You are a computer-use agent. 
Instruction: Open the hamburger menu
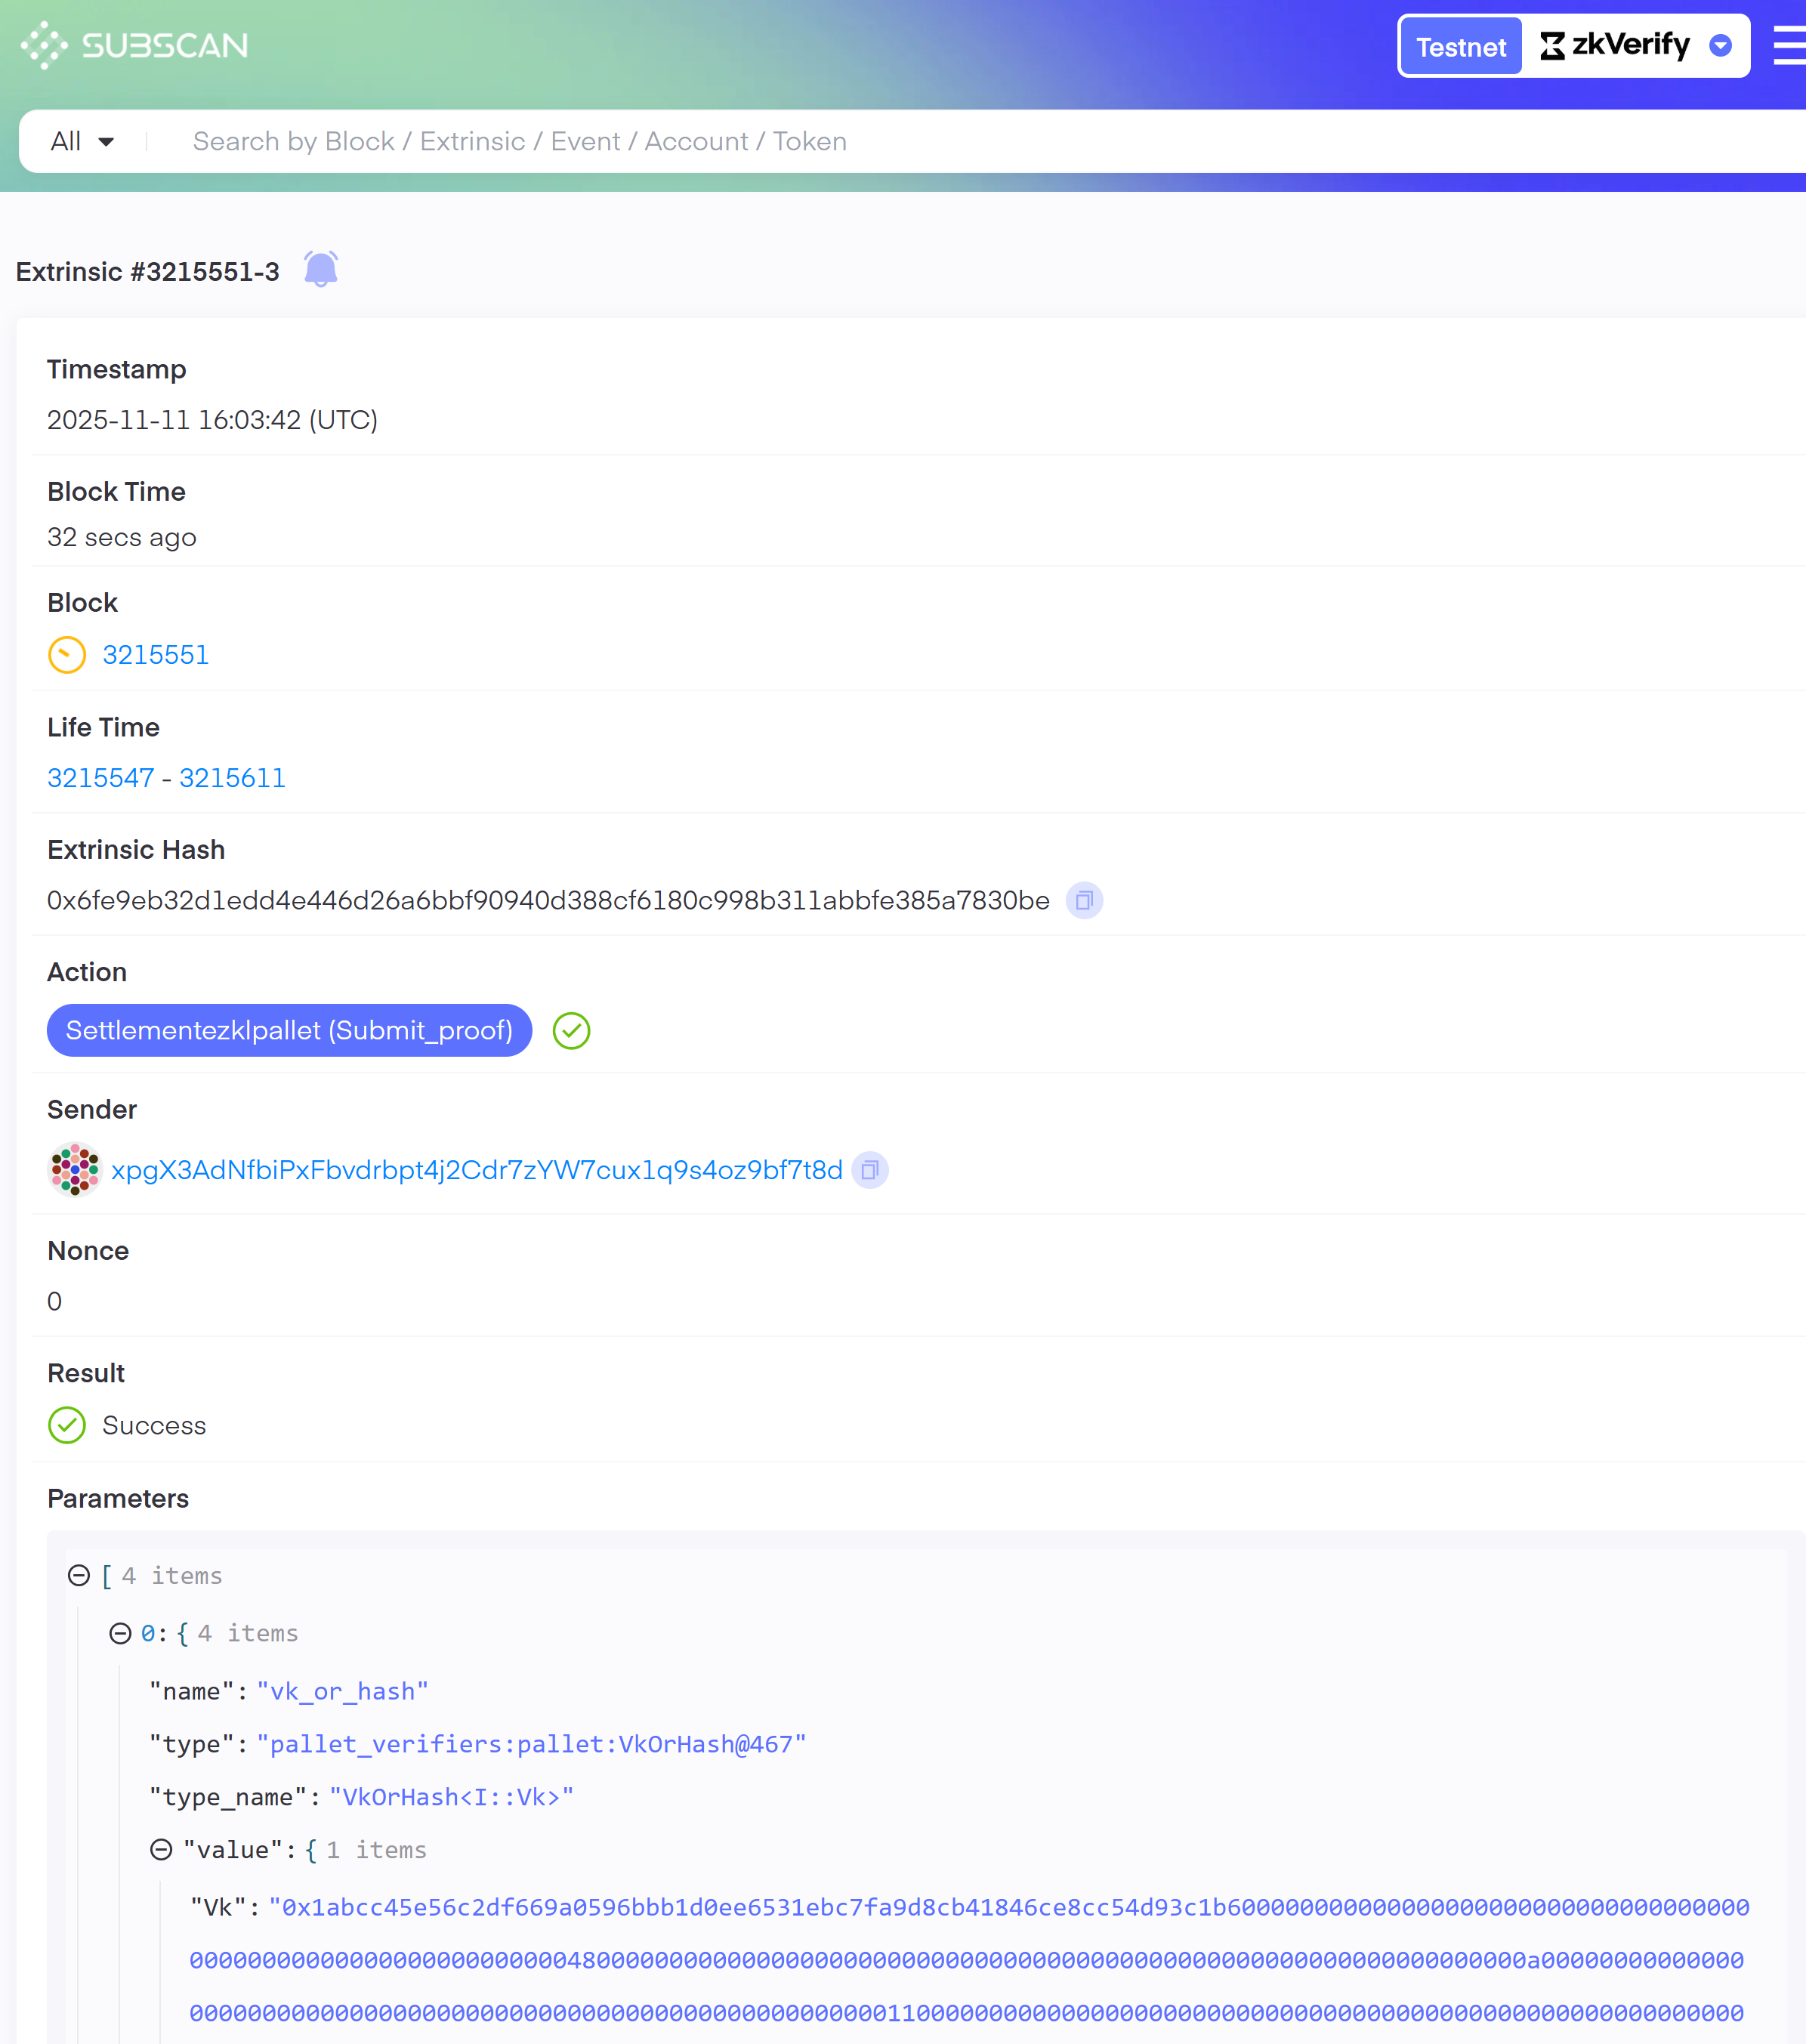coord(1790,46)
